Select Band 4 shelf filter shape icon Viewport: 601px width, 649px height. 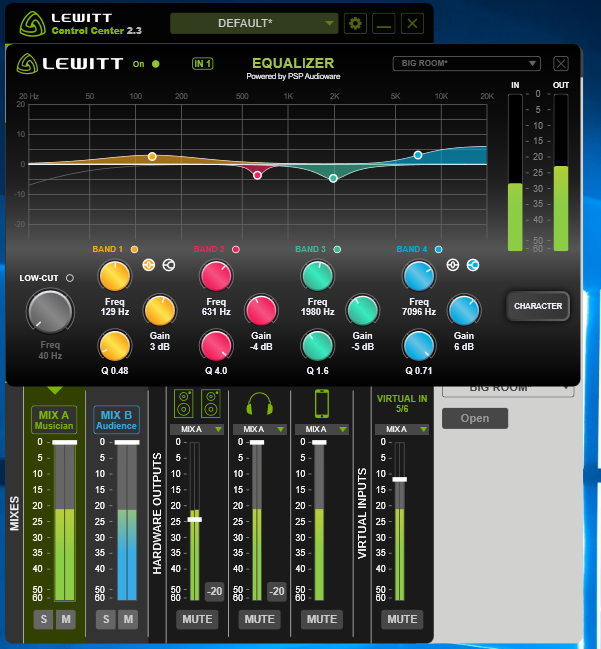[473, 265]
